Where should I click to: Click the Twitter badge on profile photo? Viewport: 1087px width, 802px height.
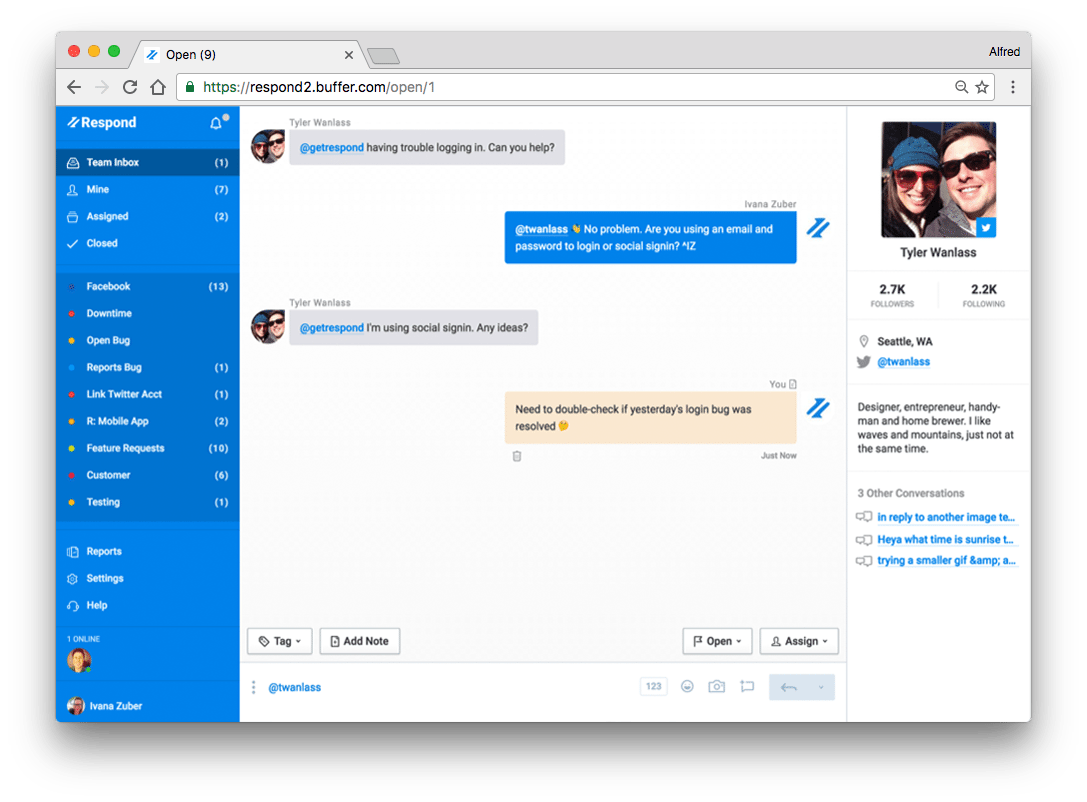point(986,228)
